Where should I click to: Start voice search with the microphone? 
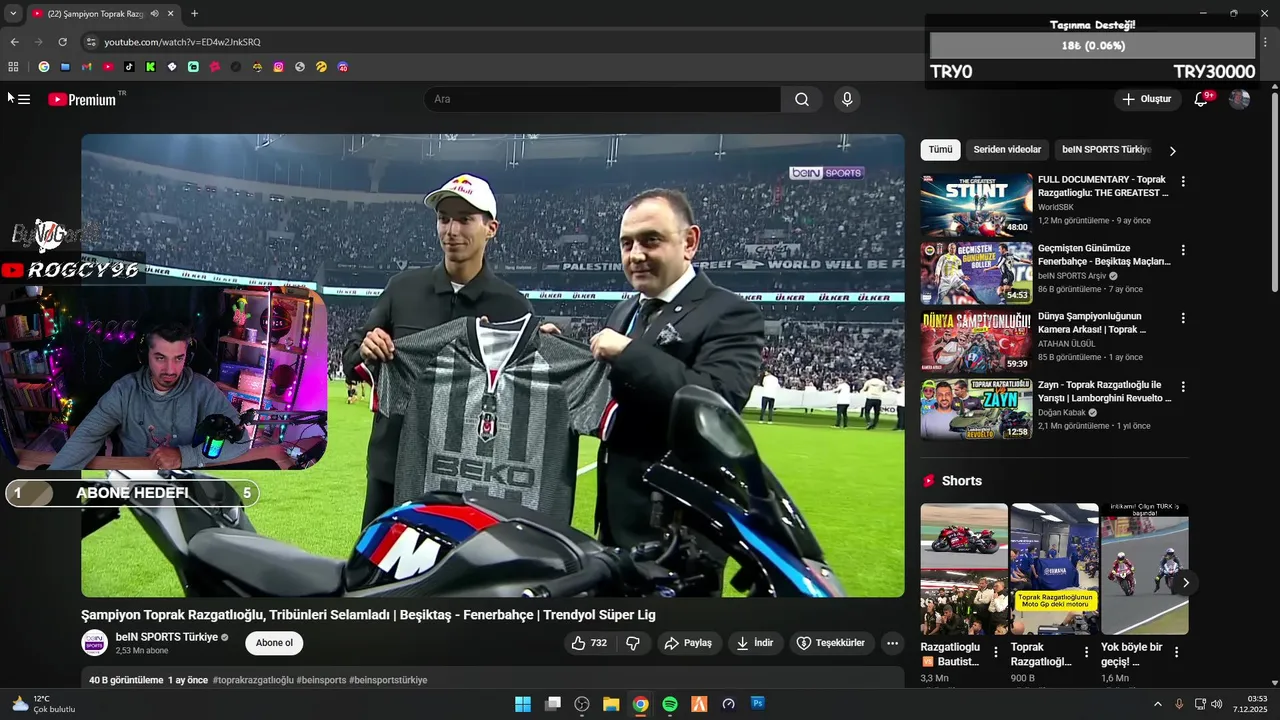pyautogui.click(x=847, y=99)
